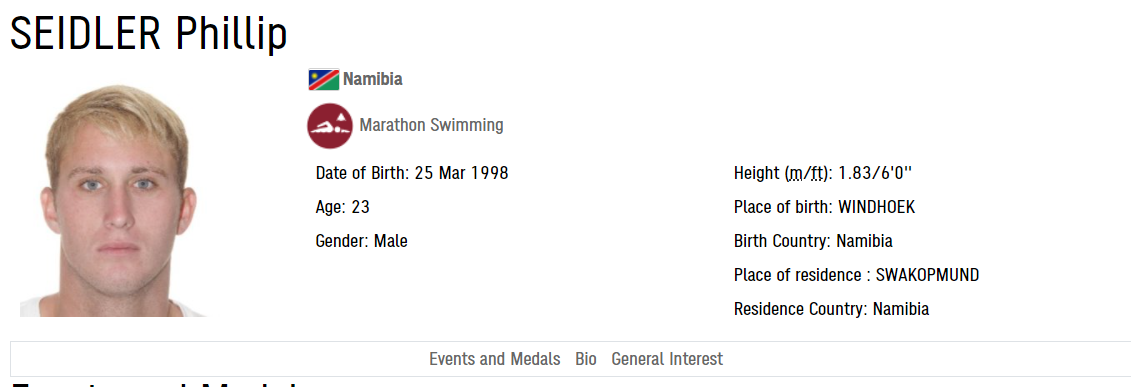Click the Namibia flag icon
The width and height of the screenshot is (1131, 387).
(324, 79)
